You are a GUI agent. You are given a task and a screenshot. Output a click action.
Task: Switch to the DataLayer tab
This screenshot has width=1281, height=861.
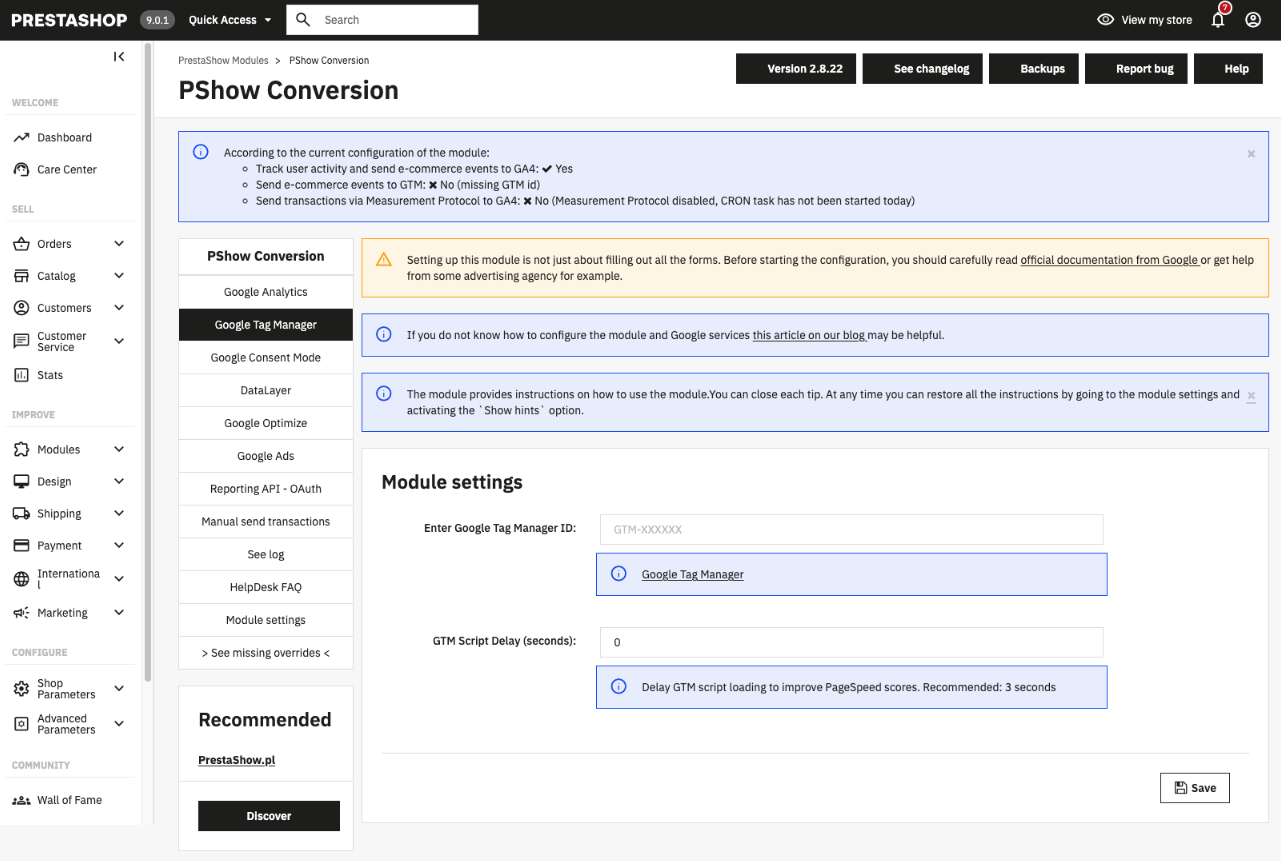266,391
